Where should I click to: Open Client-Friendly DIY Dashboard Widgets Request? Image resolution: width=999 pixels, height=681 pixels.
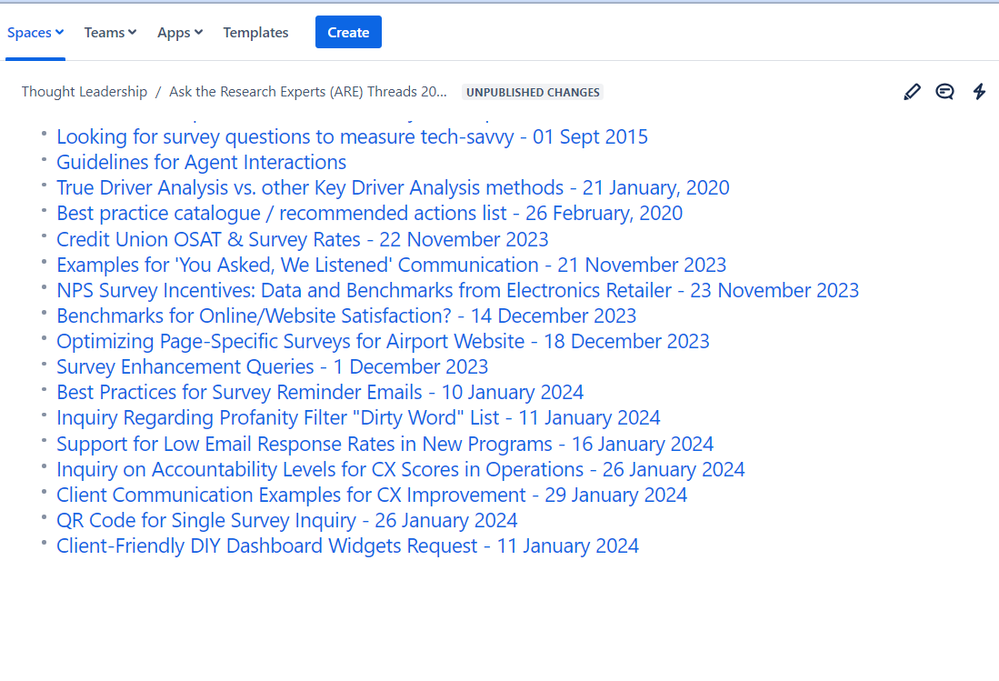pyautogui.click(x=348, y=545)
